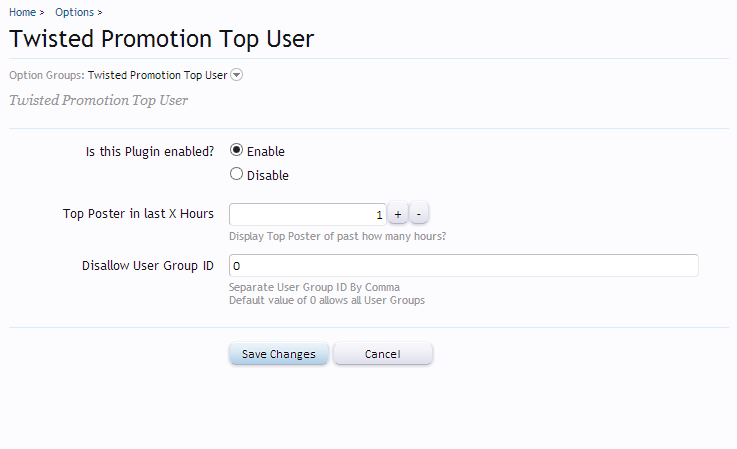
Task: Open the Options breadcrumb link
Action: coord(74,12)
